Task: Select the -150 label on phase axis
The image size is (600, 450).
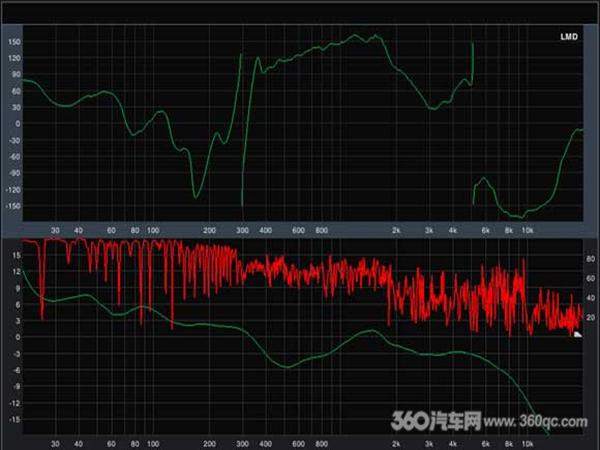Action: (12, 205)
